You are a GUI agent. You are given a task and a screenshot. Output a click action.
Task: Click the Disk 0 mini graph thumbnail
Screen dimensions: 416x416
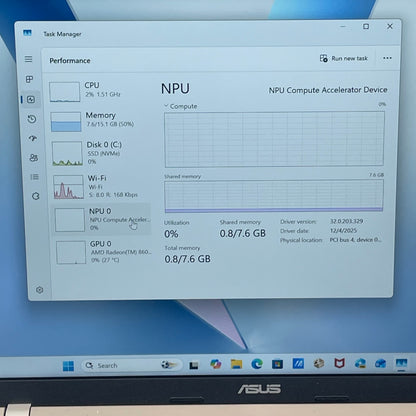point(67,153)
